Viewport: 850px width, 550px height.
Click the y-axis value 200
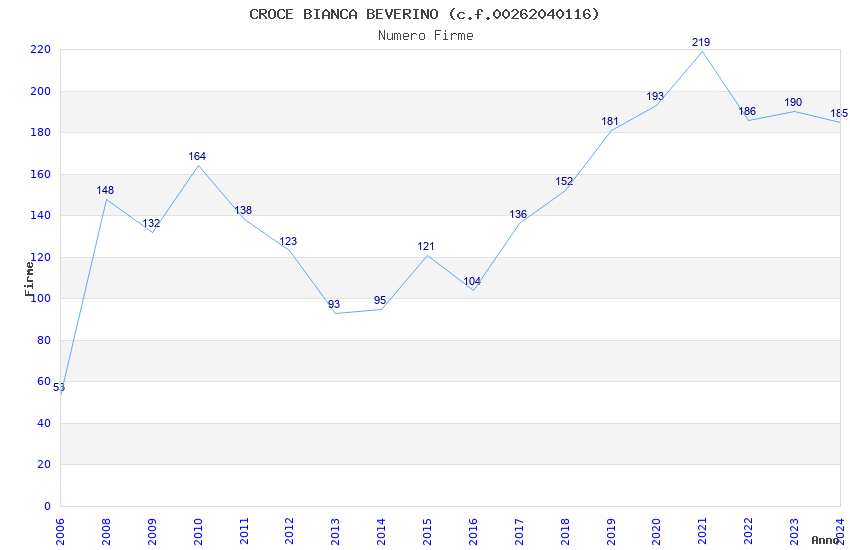pos(41,91)
